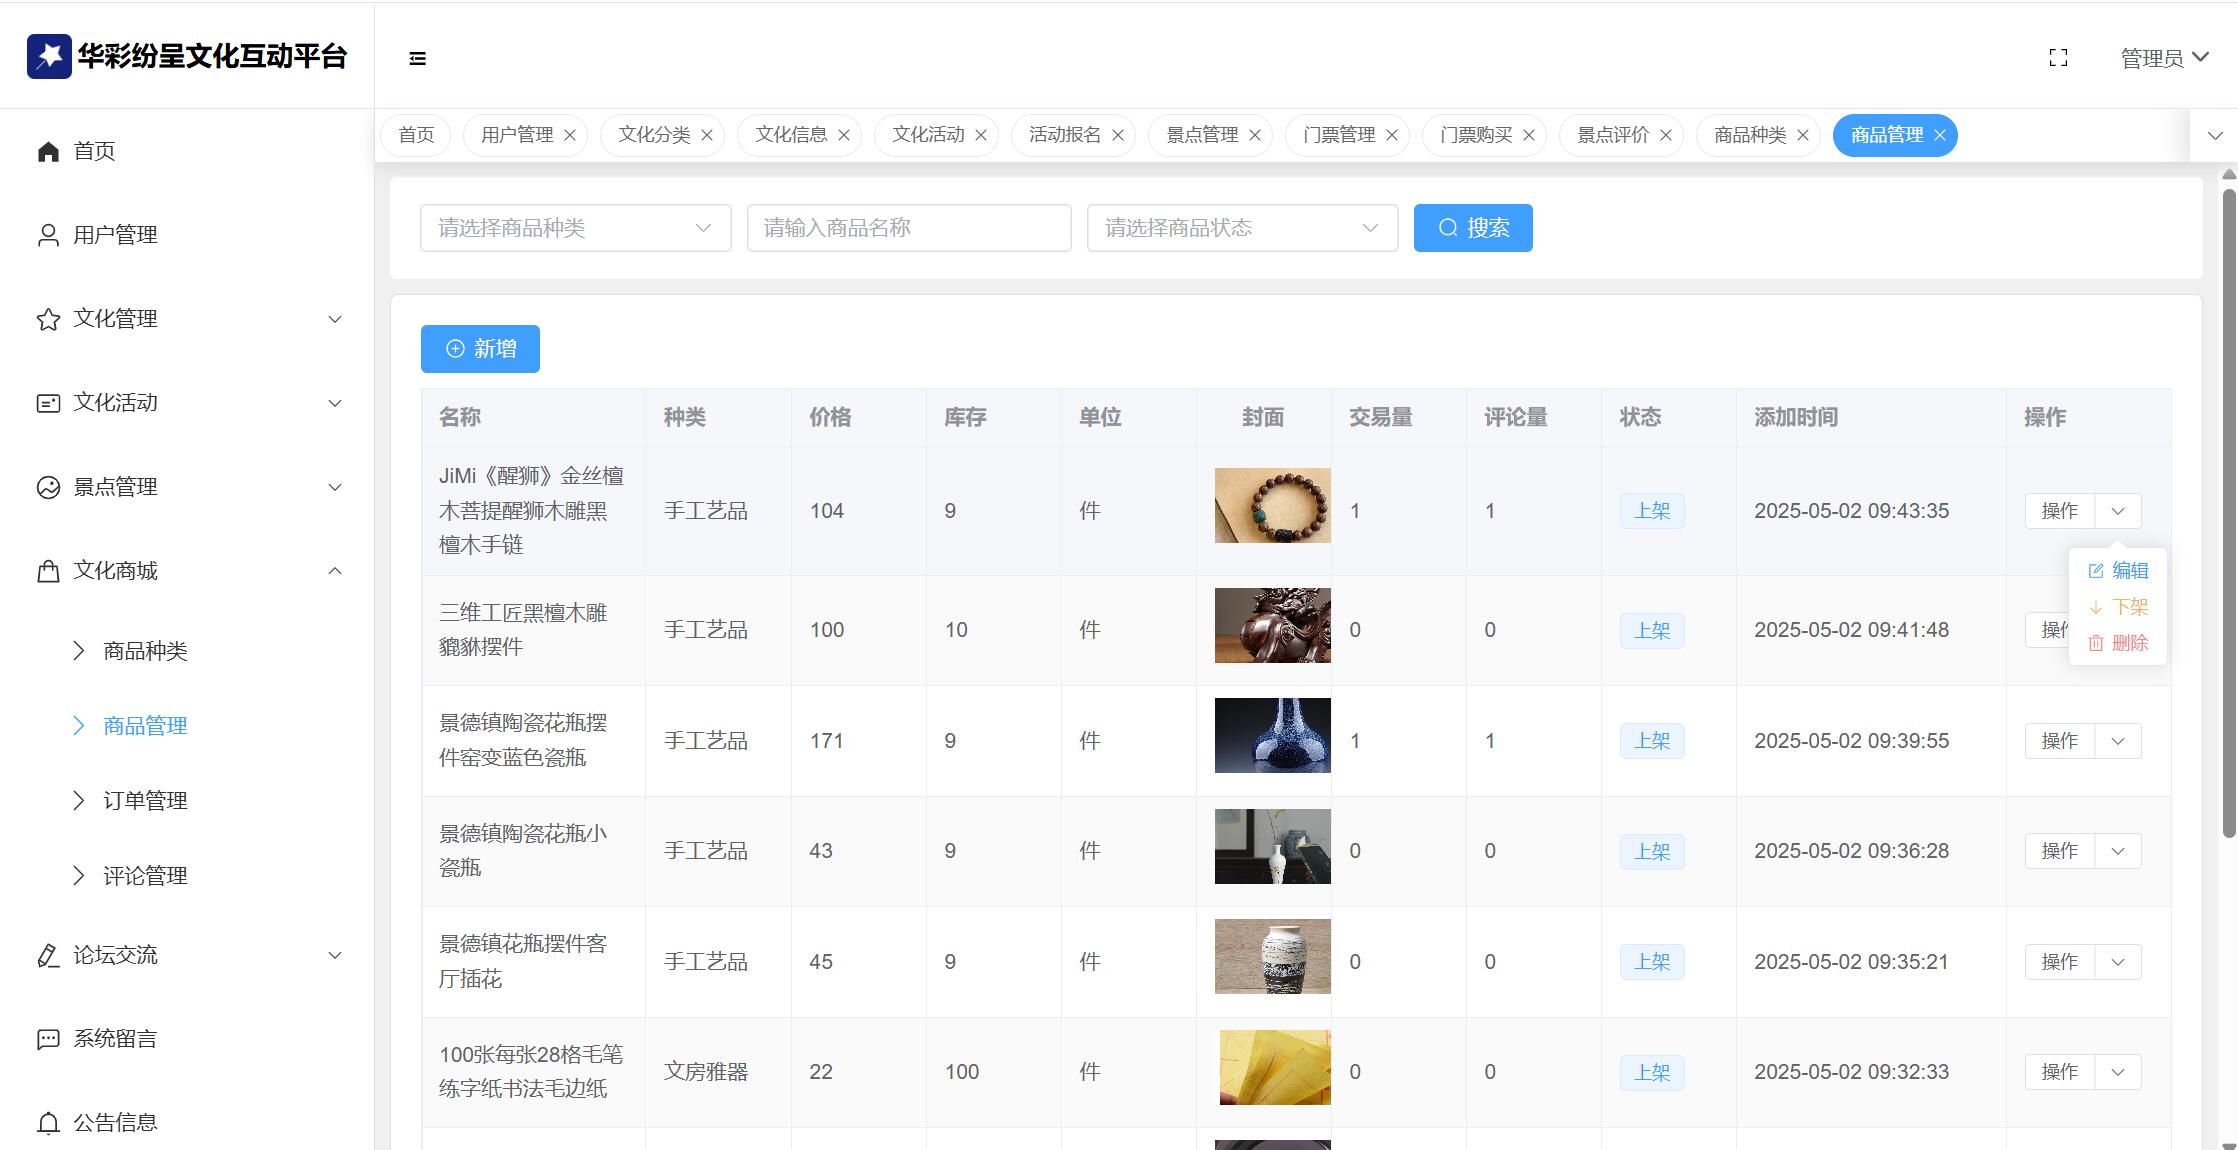Image resolution: width=2238 pixels, height=1150 pixels.
Task: Expand the 管理员 user menu
Action: [2164, 58]
